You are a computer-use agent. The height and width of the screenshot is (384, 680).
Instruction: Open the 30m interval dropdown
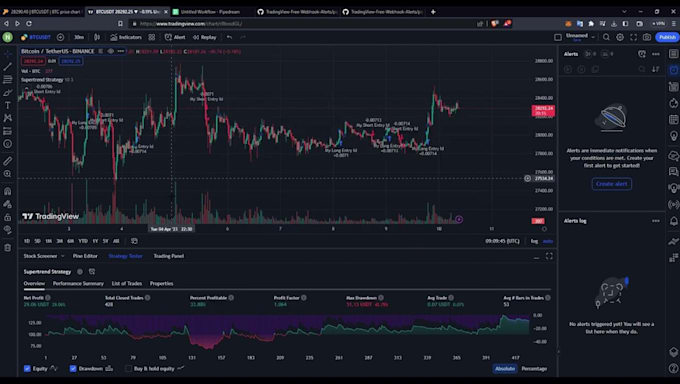click(x=79, y=37)
